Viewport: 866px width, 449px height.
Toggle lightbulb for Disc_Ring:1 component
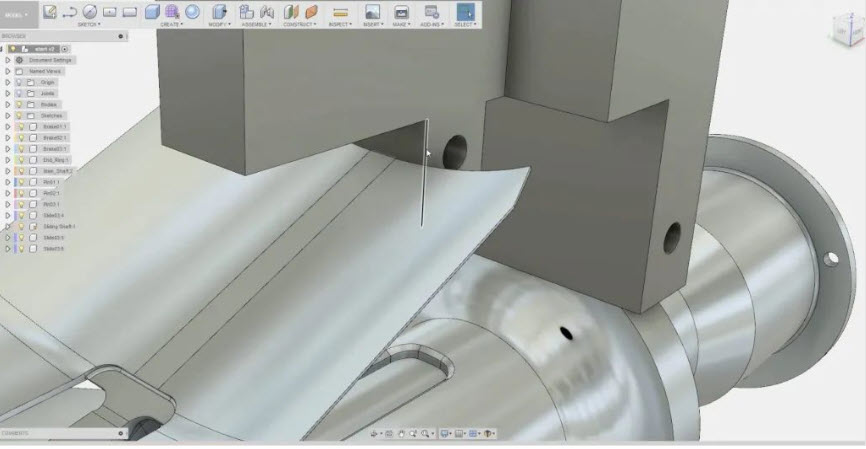coord(19,159)
